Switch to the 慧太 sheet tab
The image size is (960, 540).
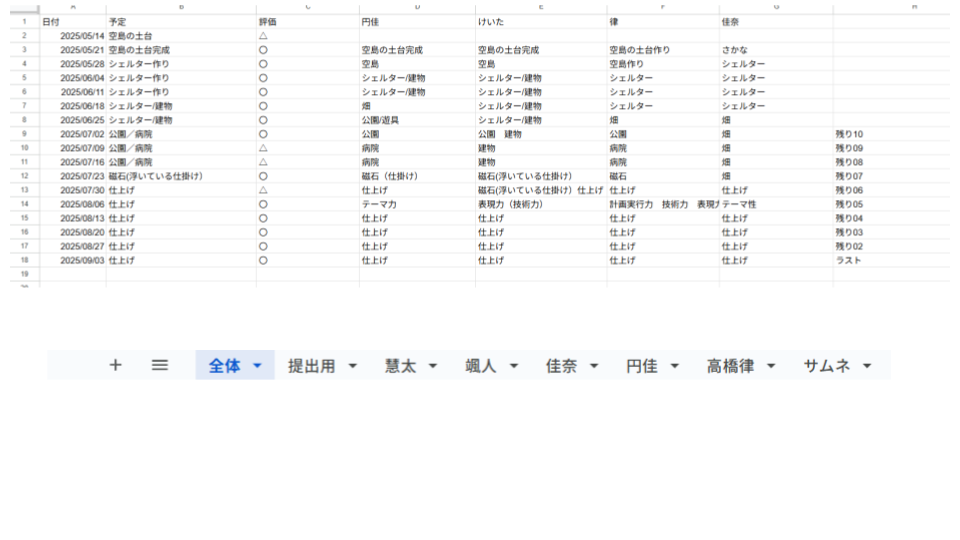point(400,366)
